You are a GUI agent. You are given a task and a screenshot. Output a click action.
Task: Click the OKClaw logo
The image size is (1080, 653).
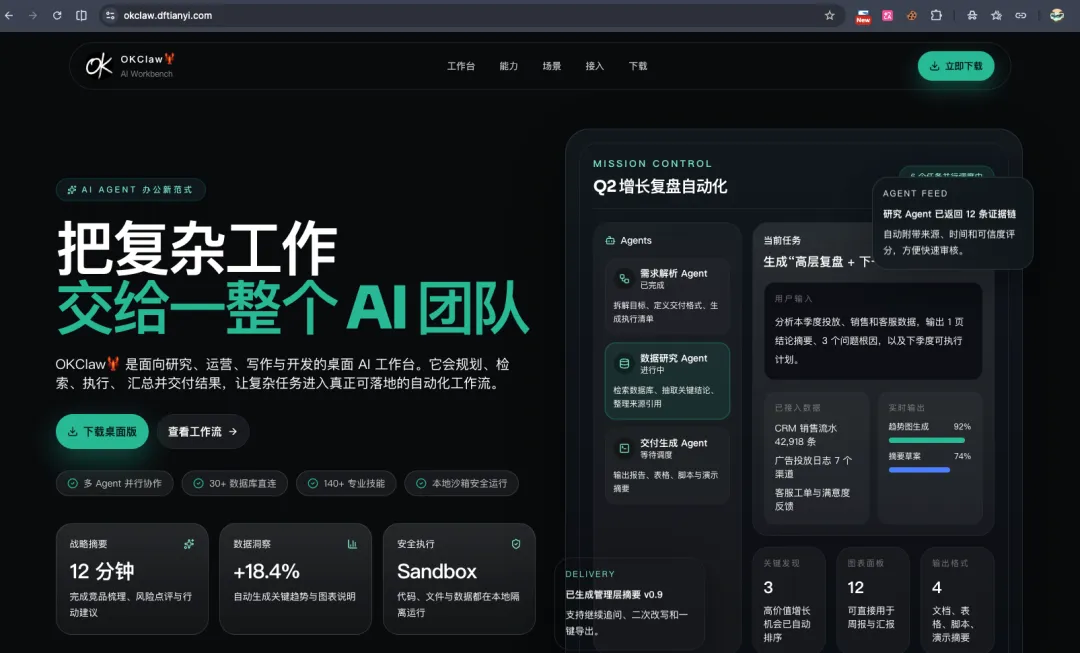coord(100,65)
